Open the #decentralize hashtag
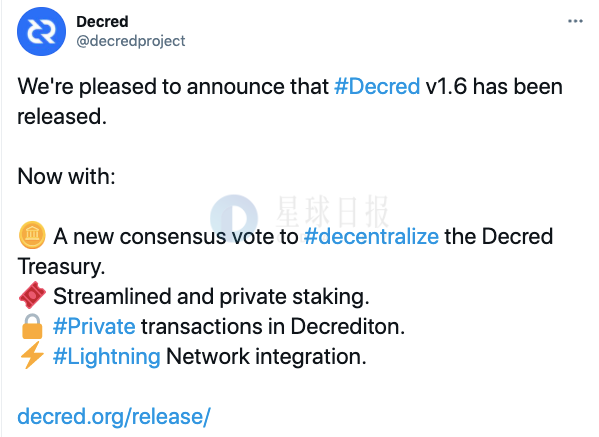Image resolution: width=599 pixels, height=437 pixels. point(371,236)
